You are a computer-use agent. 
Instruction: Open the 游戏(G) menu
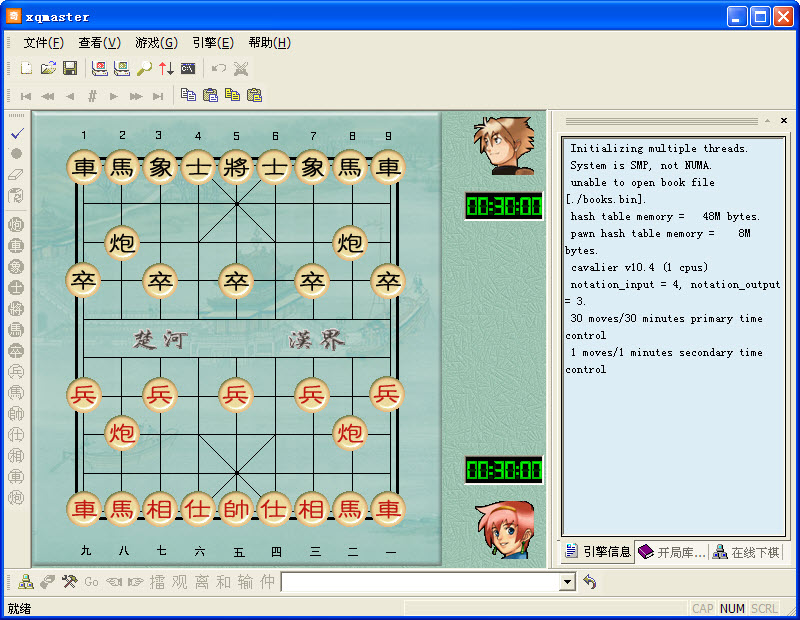point(156,43)
